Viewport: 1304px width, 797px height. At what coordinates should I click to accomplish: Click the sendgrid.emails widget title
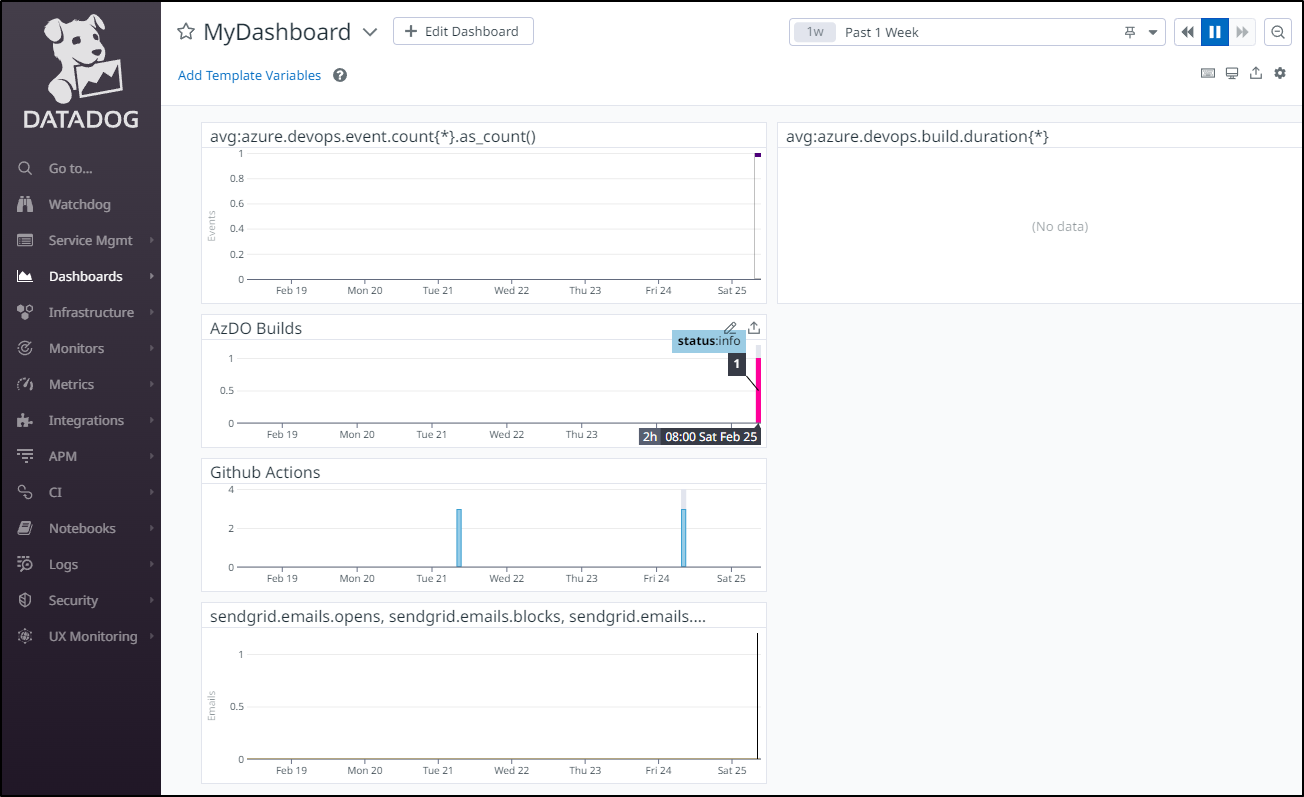pos(458,616)
